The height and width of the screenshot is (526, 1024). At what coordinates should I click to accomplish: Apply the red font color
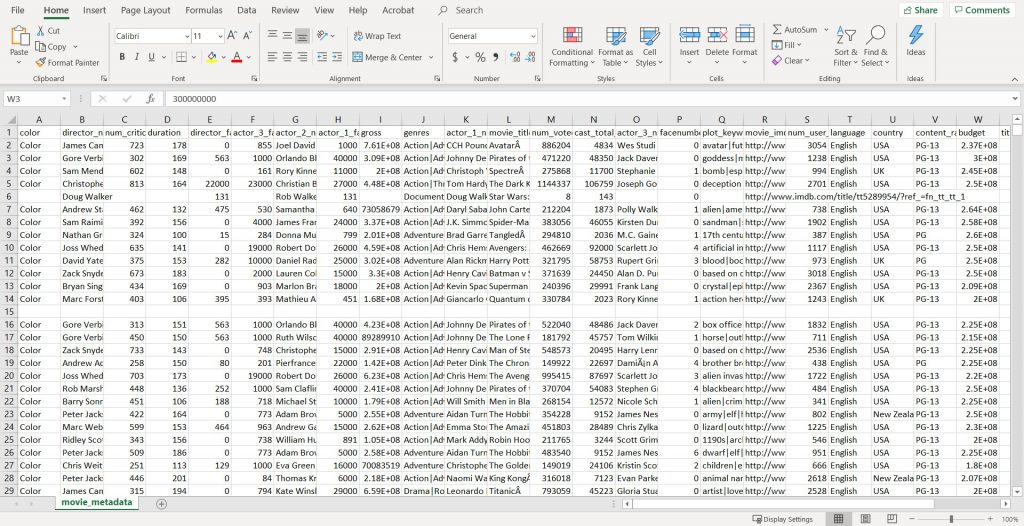pos(237,58)
